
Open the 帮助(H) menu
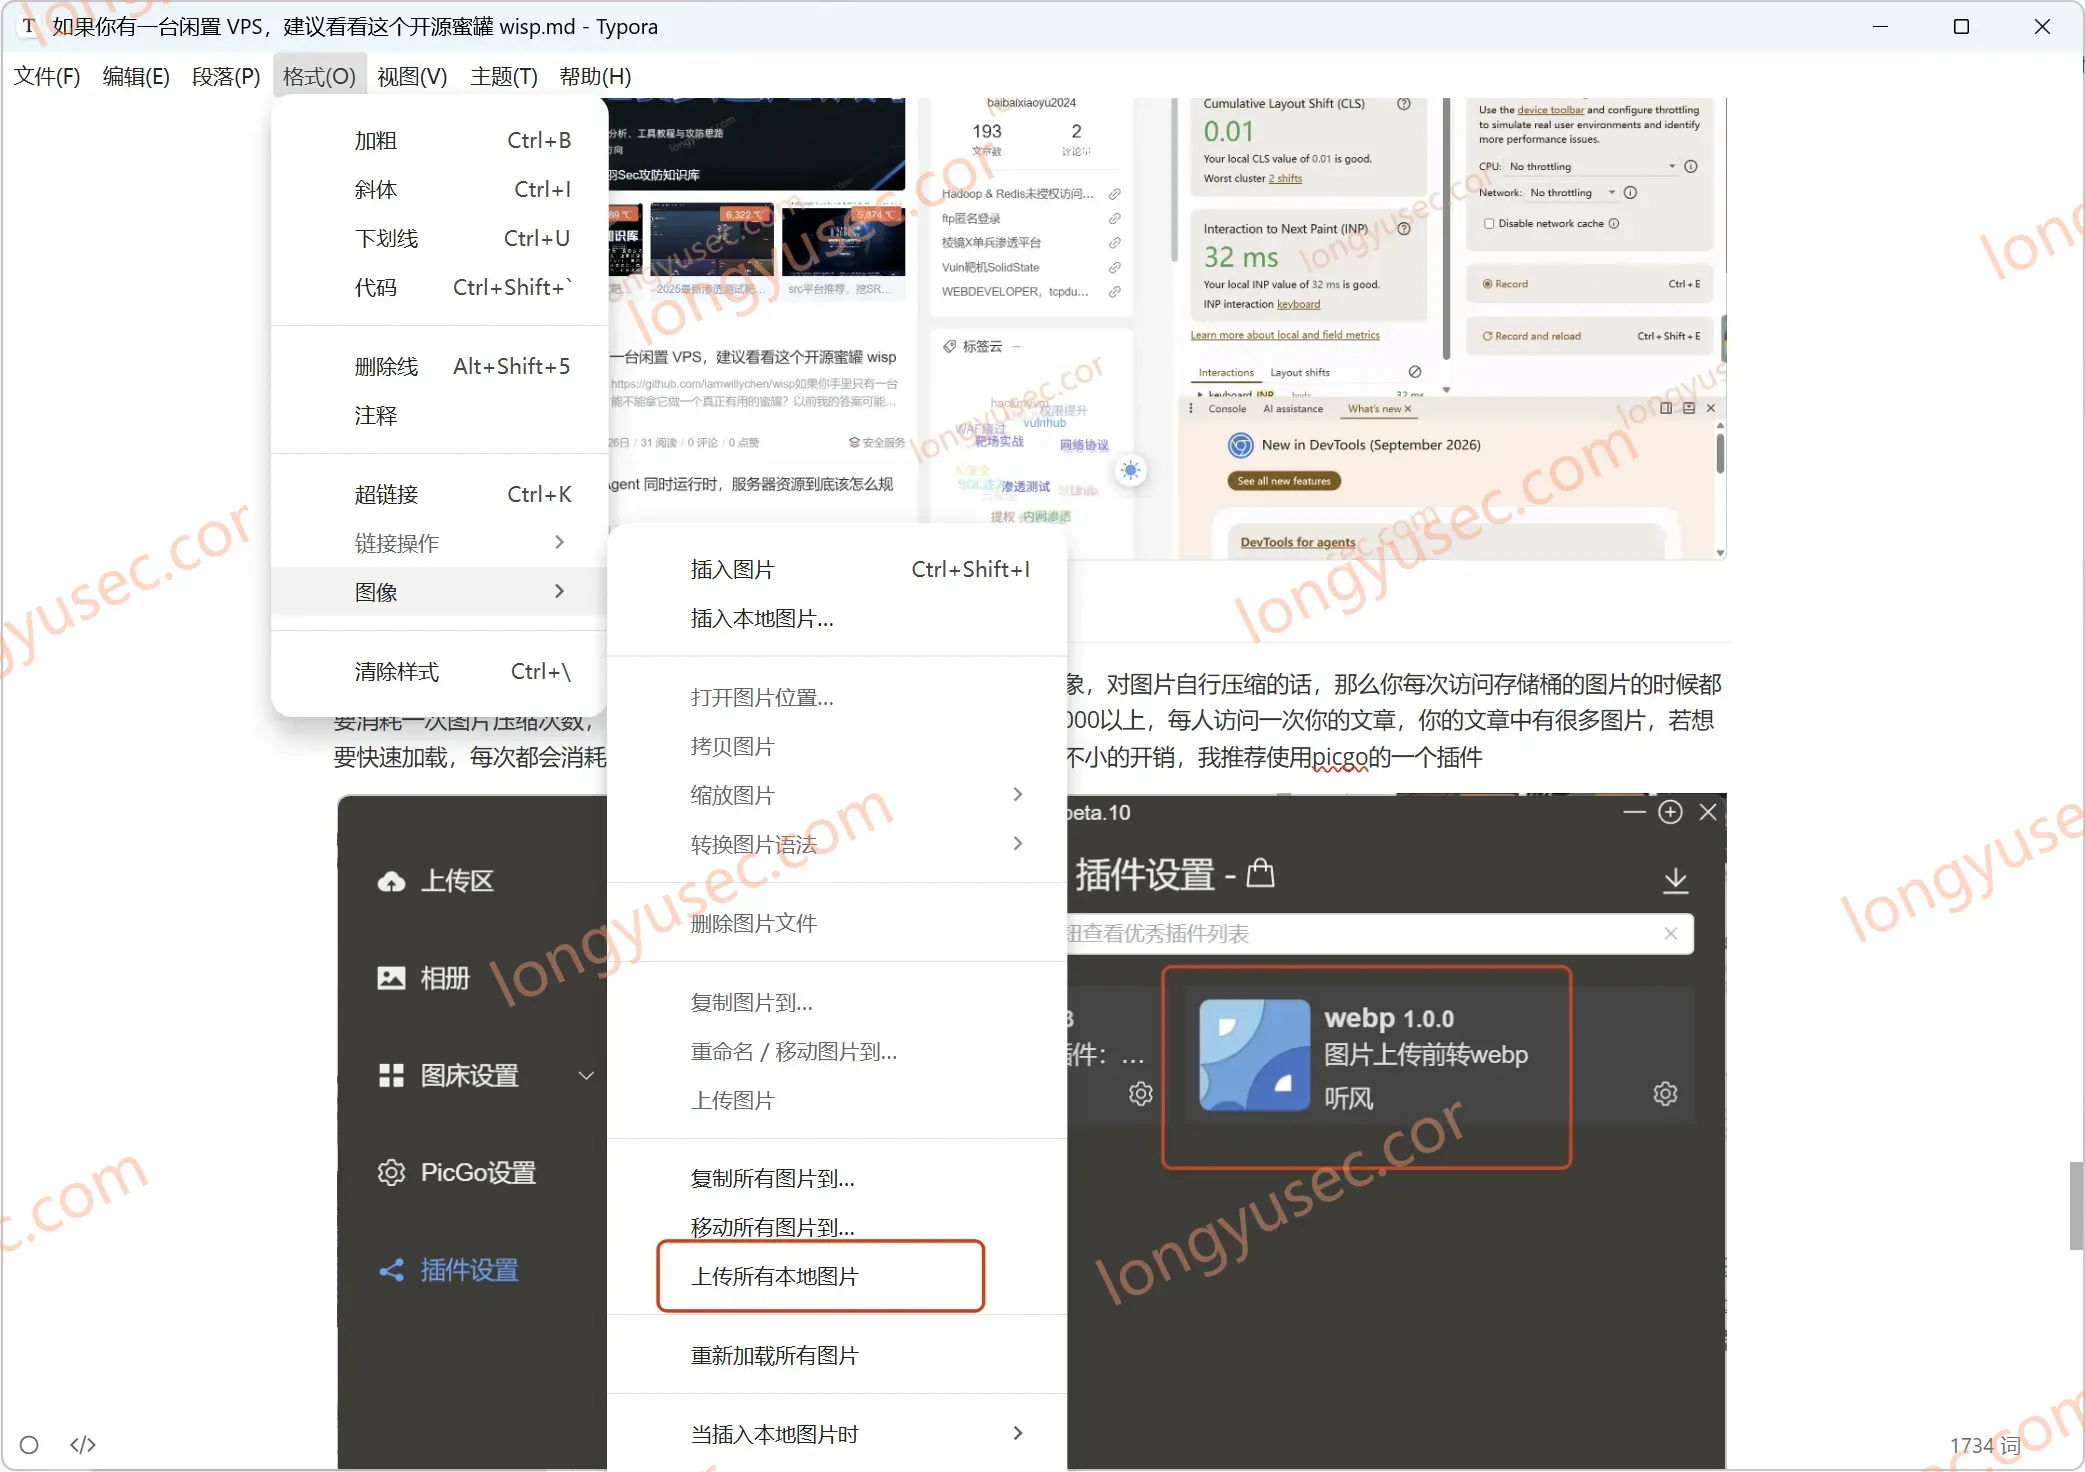pyautogui.click(x=595, y=76)
